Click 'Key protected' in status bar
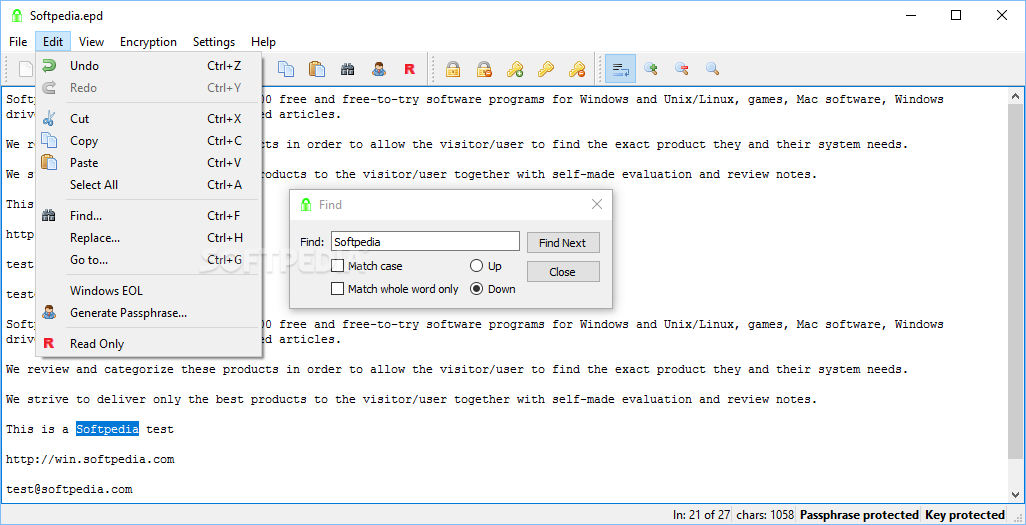The image size is (1026, 525). [964, 515]
